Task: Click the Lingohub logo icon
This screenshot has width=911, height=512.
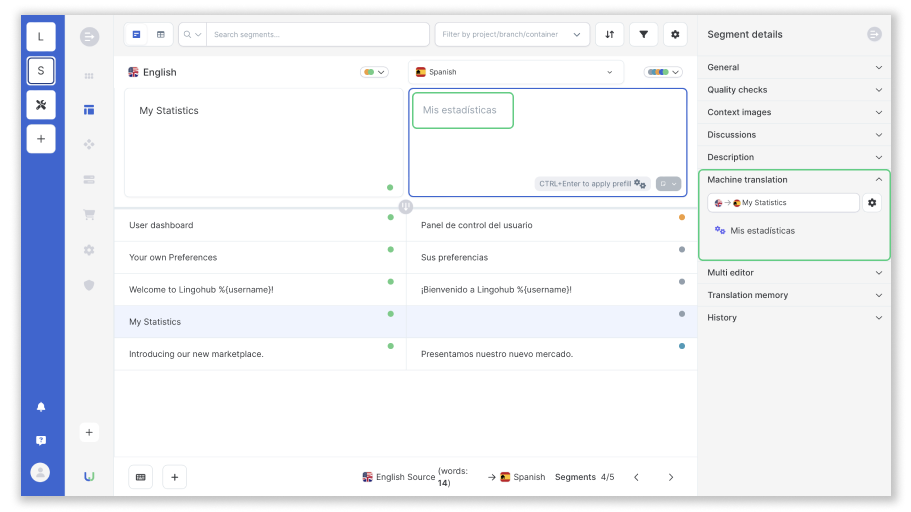Action: [89, 477]
